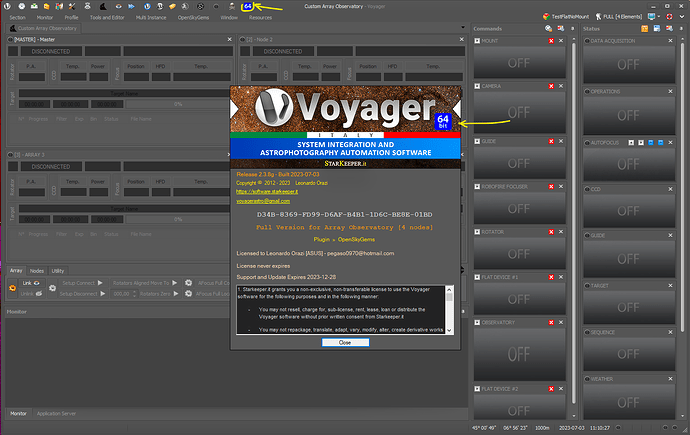Open the Section menu
690x435 pixels.
pos(18,18)
